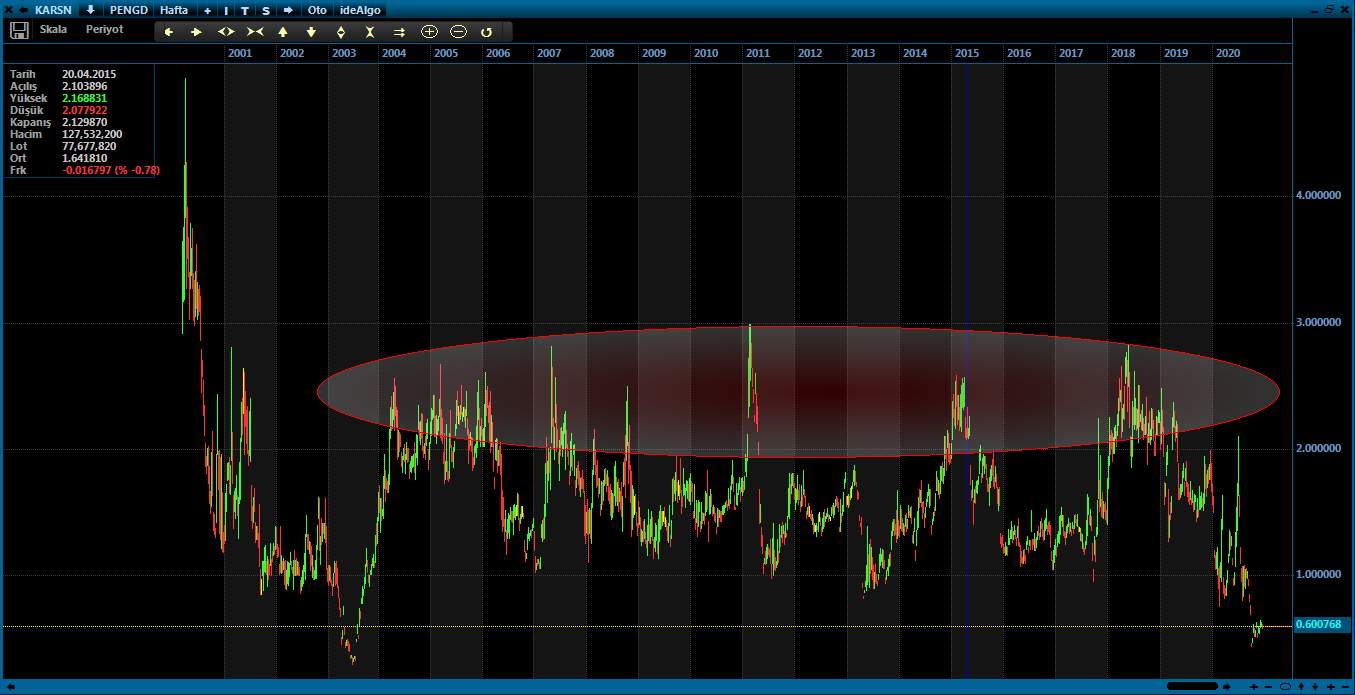The image size is (1355, 695).
Task: Click the last plus icon in bottom bar
Action: coord(1331,687)
